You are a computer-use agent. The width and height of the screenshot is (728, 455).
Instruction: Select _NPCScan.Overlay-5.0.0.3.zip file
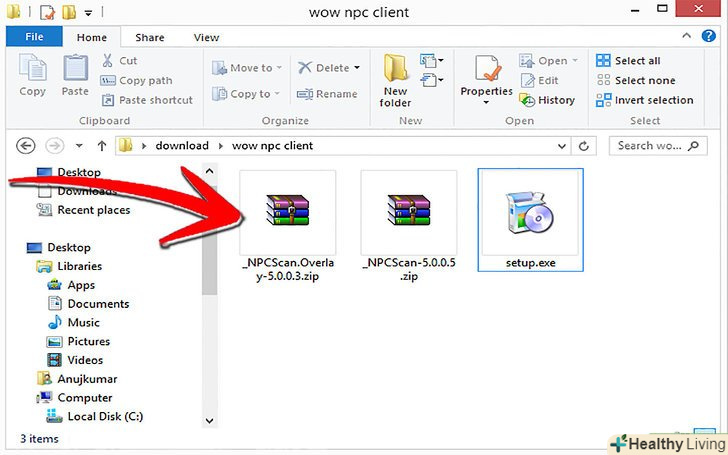click(x=288, y=226)
